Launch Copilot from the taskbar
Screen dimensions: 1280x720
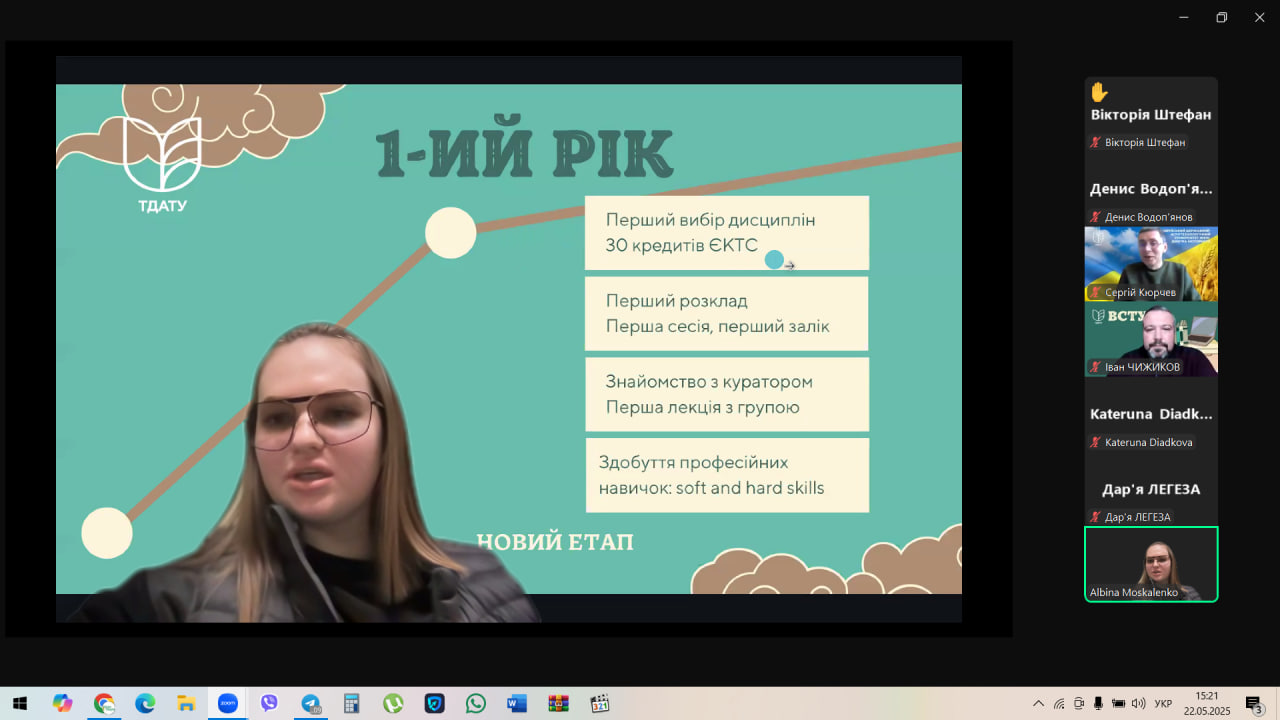tap(63, 704)
